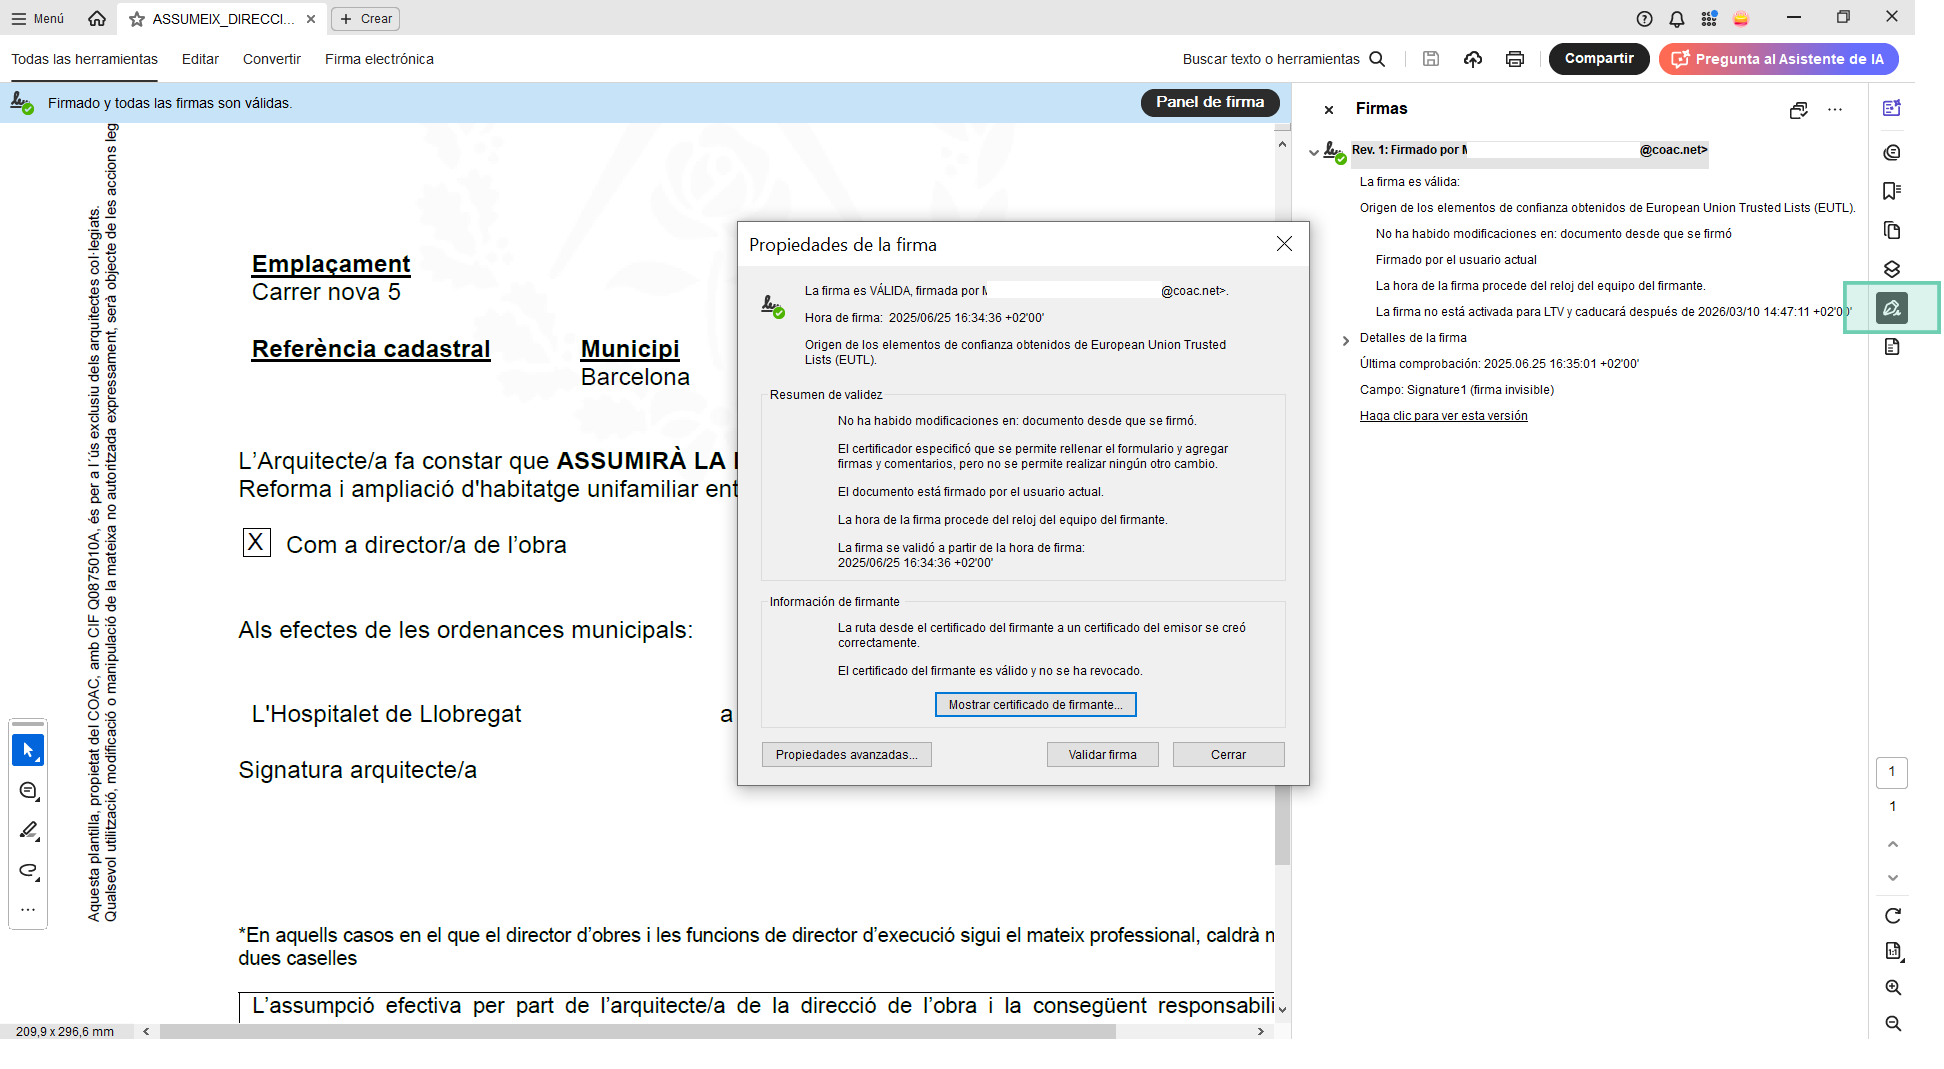This screenshot has width=1944, height=1069.
Task: Toggle the 'Com a director/a de l'obra' checkbox
Action: point(257,543)
